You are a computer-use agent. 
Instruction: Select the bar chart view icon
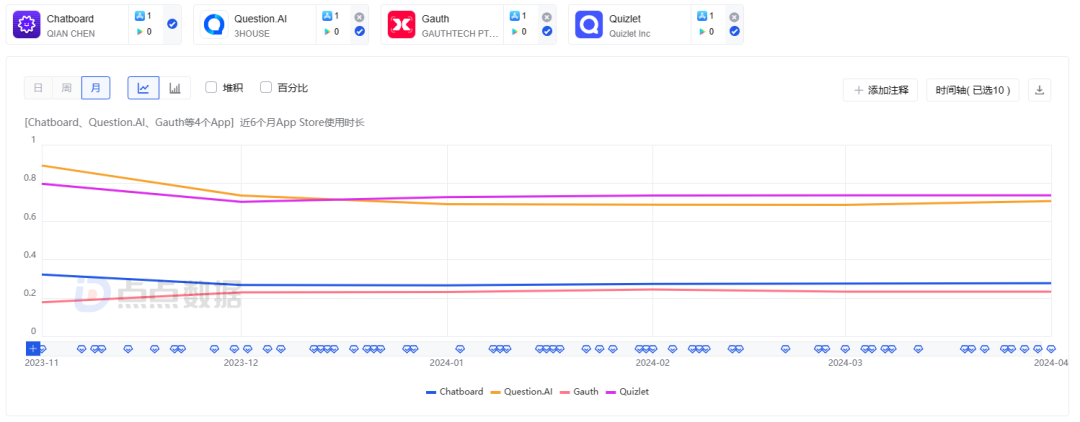click(x=175, y=88)
